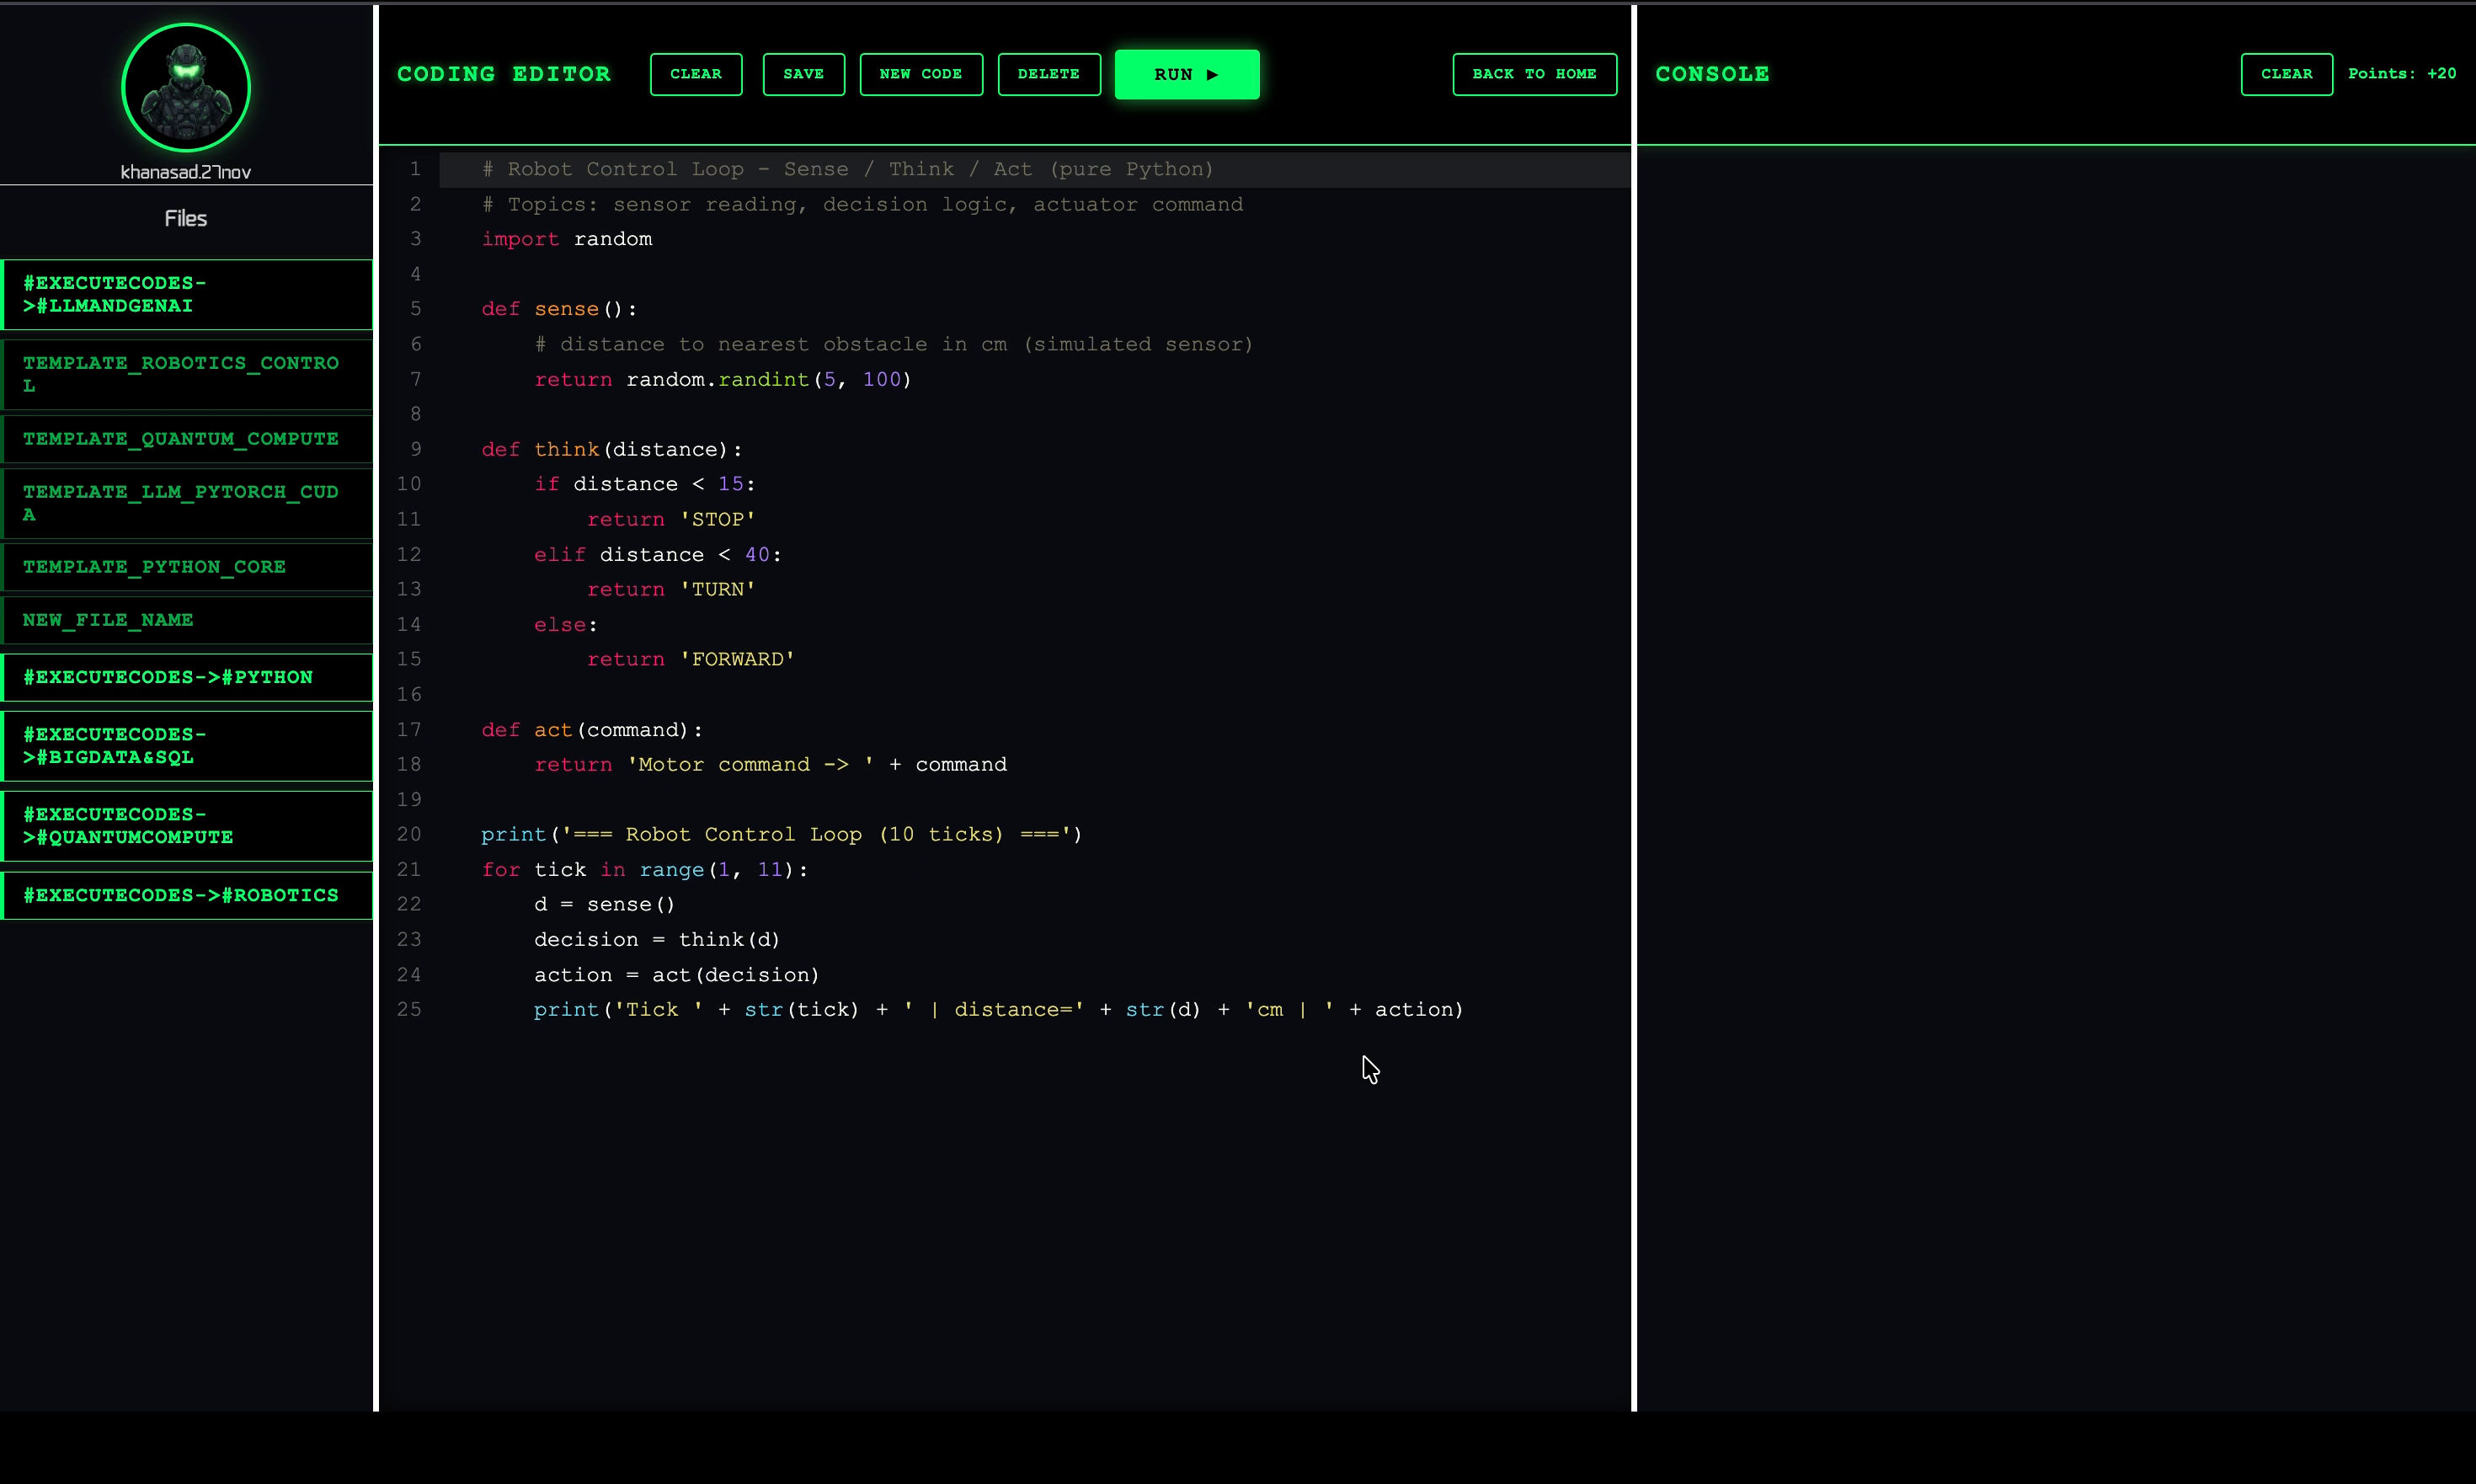Image resolution: width=2476 pixels, height=1484 pixels.
Task: Click username khanasad.27nov
Action: [186, 172]
